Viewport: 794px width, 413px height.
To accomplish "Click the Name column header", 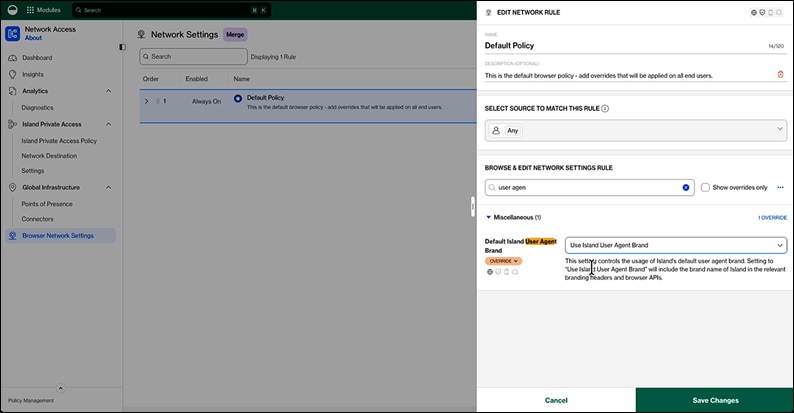I will [242, 79].
